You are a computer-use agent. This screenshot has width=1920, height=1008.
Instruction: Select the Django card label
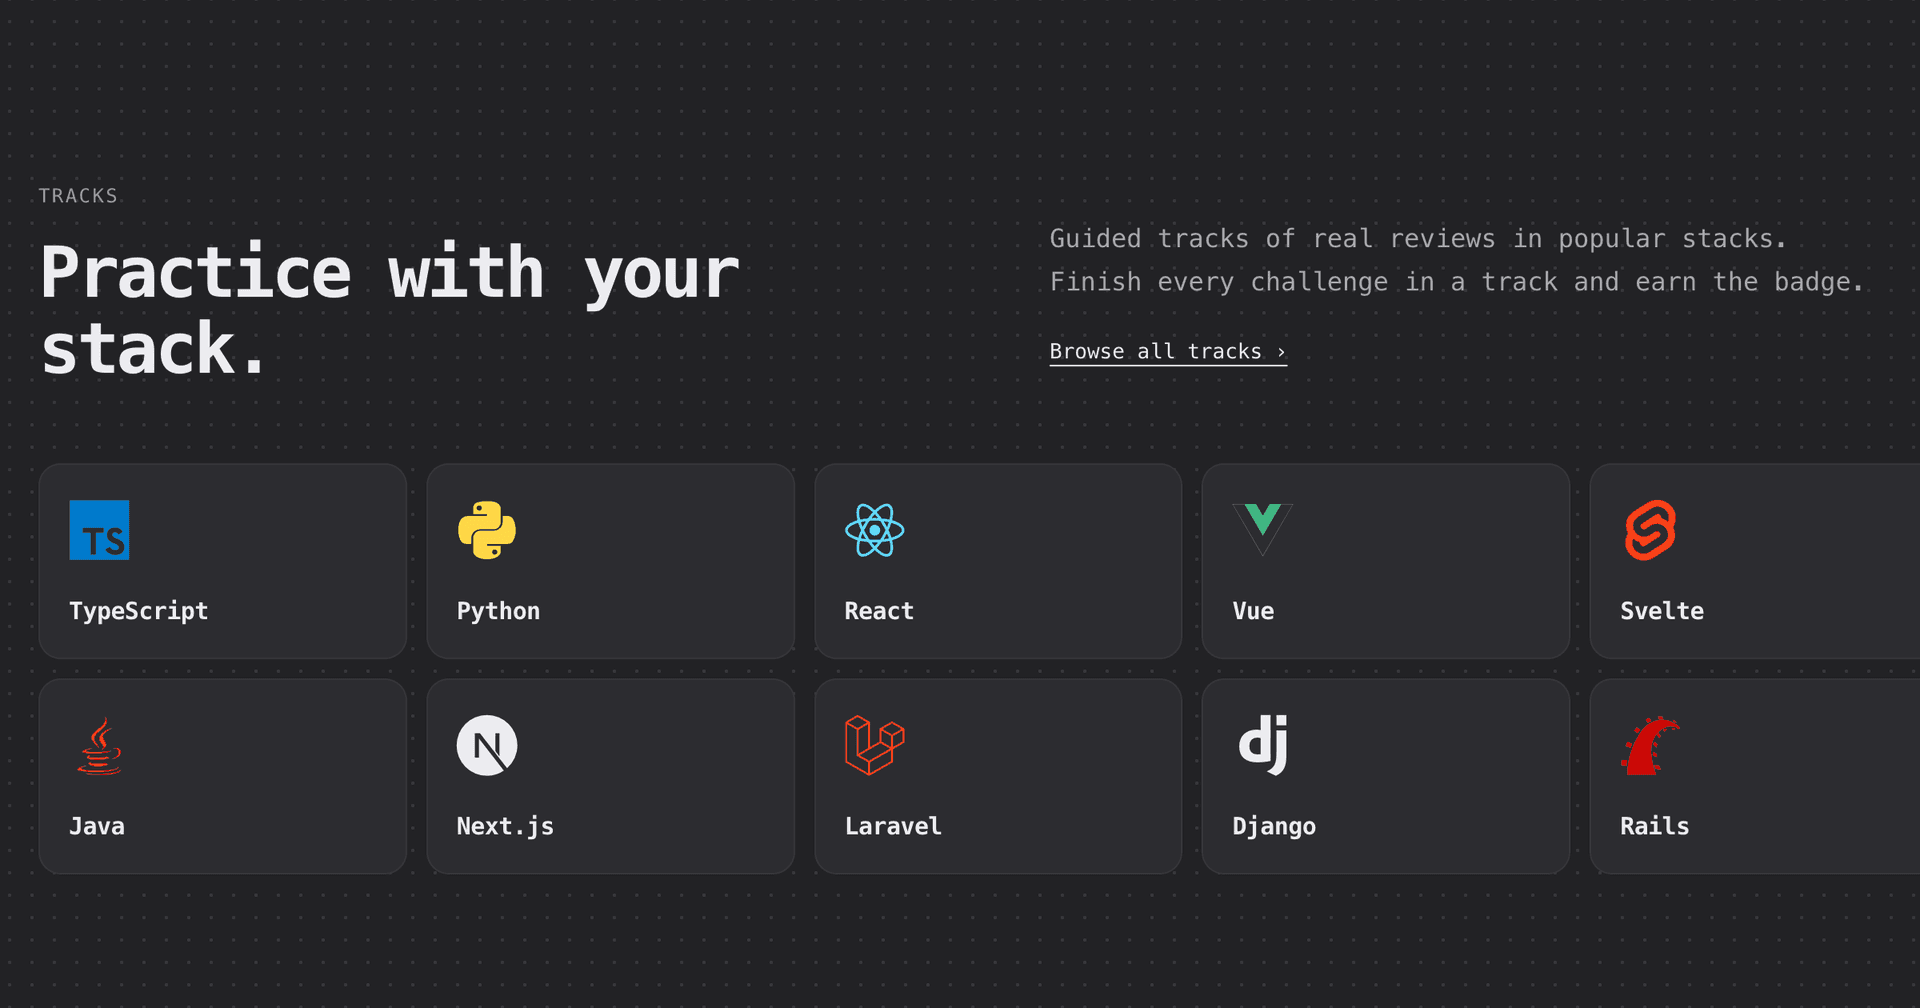[1274, 826]
